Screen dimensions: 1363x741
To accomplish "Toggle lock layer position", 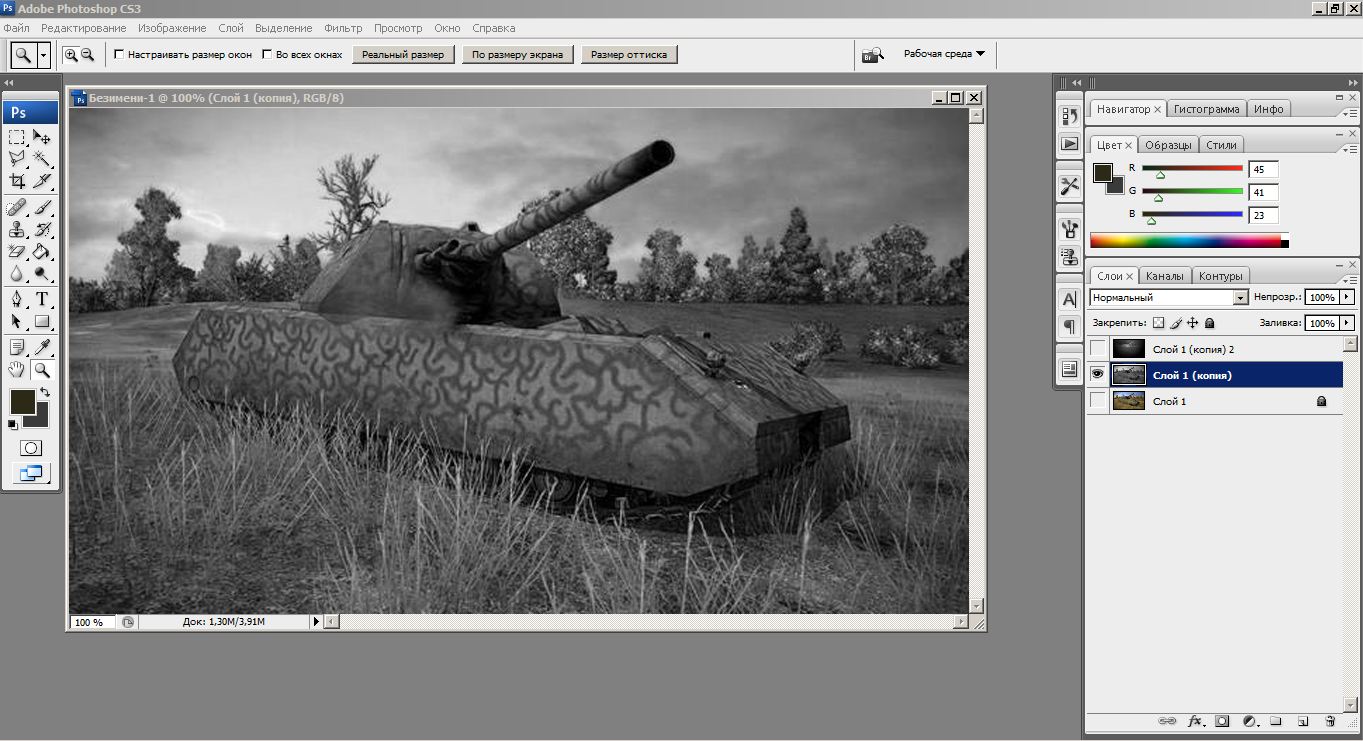I will coord(1193,323).
